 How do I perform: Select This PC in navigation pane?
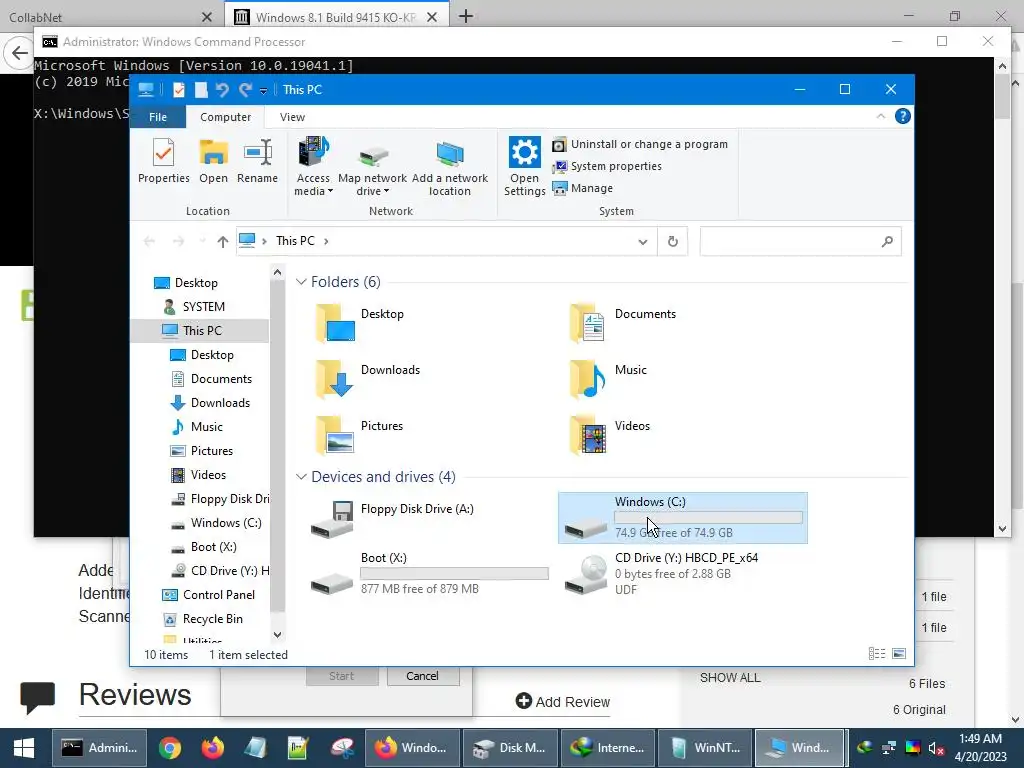pos(202,331)
